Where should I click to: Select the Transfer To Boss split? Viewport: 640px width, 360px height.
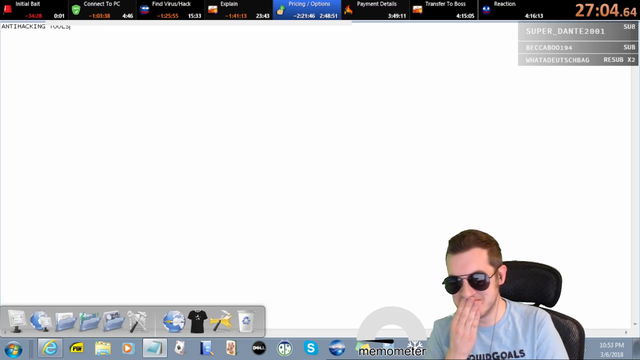444,10
